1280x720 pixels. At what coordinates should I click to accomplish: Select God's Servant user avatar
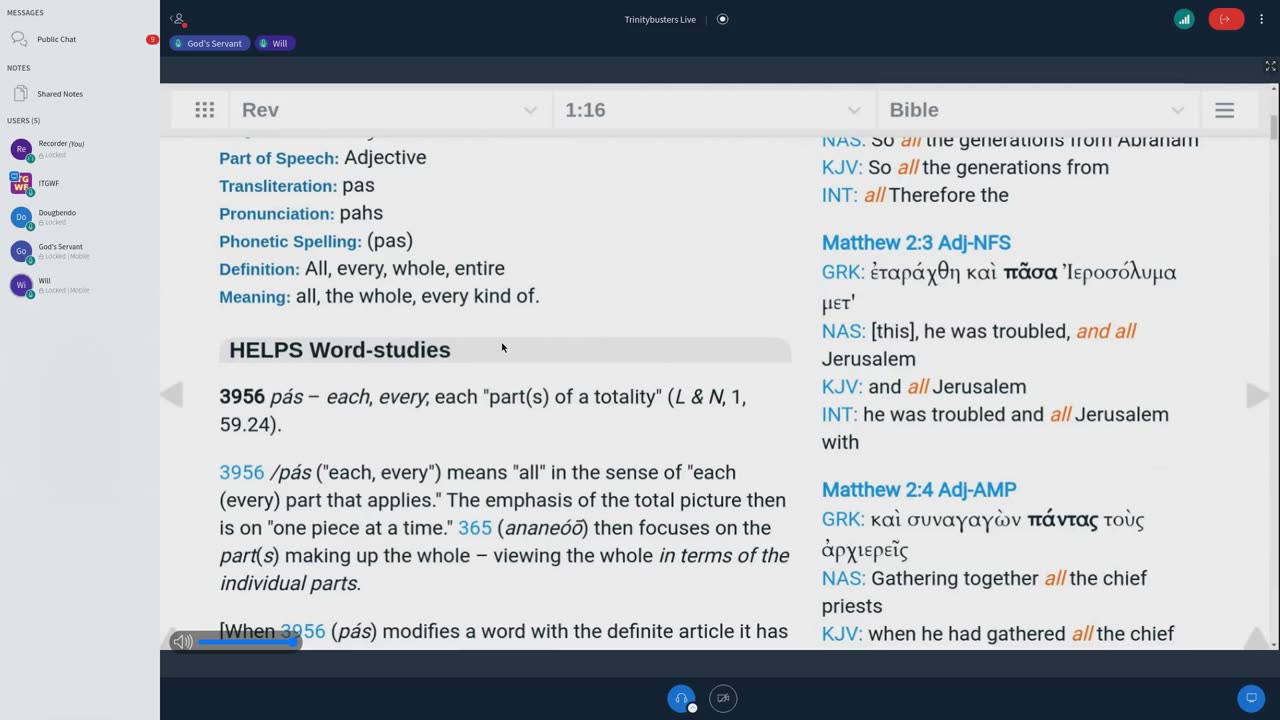pyautogui.click(x=21, y=251)
